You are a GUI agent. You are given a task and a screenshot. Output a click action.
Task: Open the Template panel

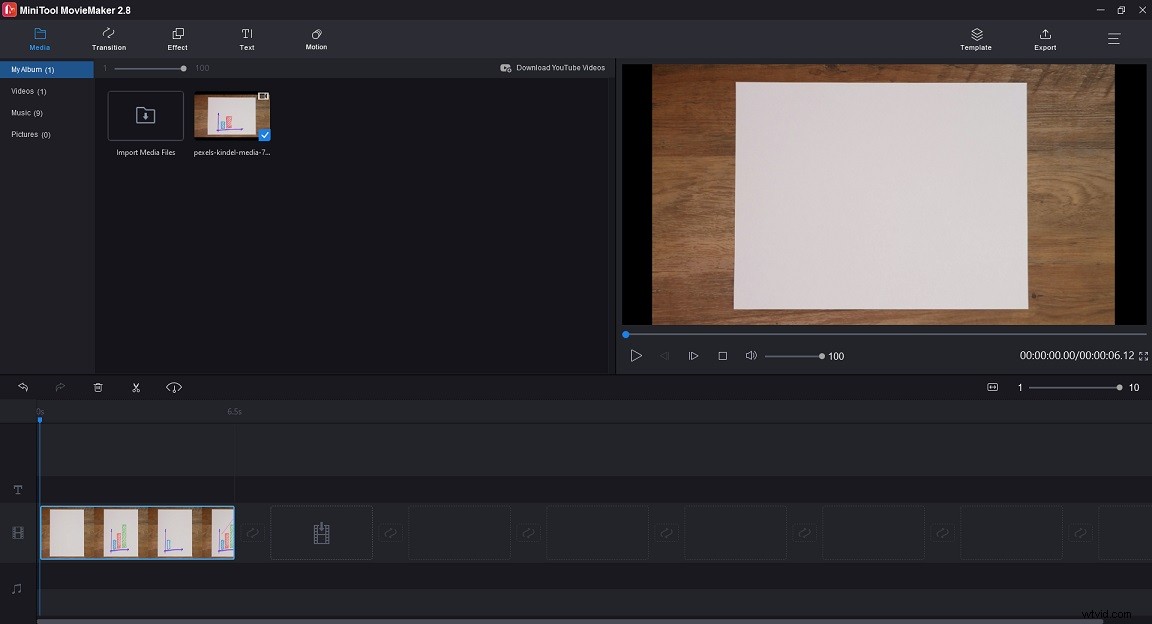[x=975, y=39]
